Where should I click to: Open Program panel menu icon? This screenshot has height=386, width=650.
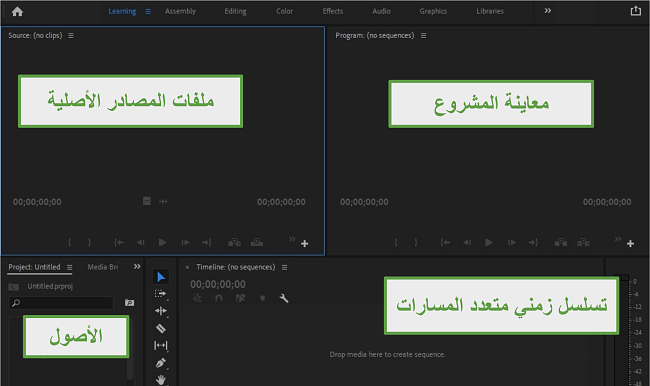(423, 36)
